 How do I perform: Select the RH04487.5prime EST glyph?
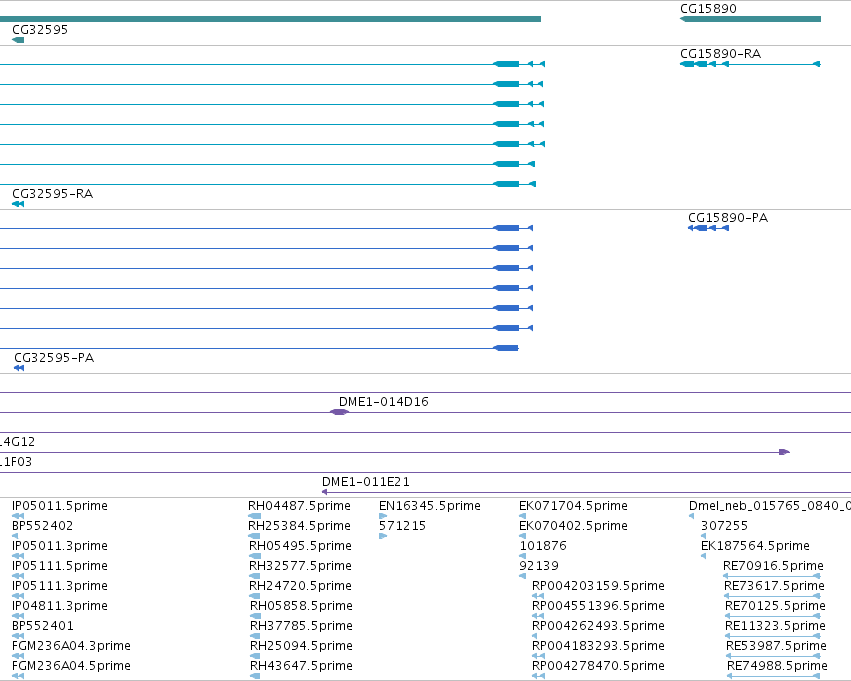click(x=255, y=516)
